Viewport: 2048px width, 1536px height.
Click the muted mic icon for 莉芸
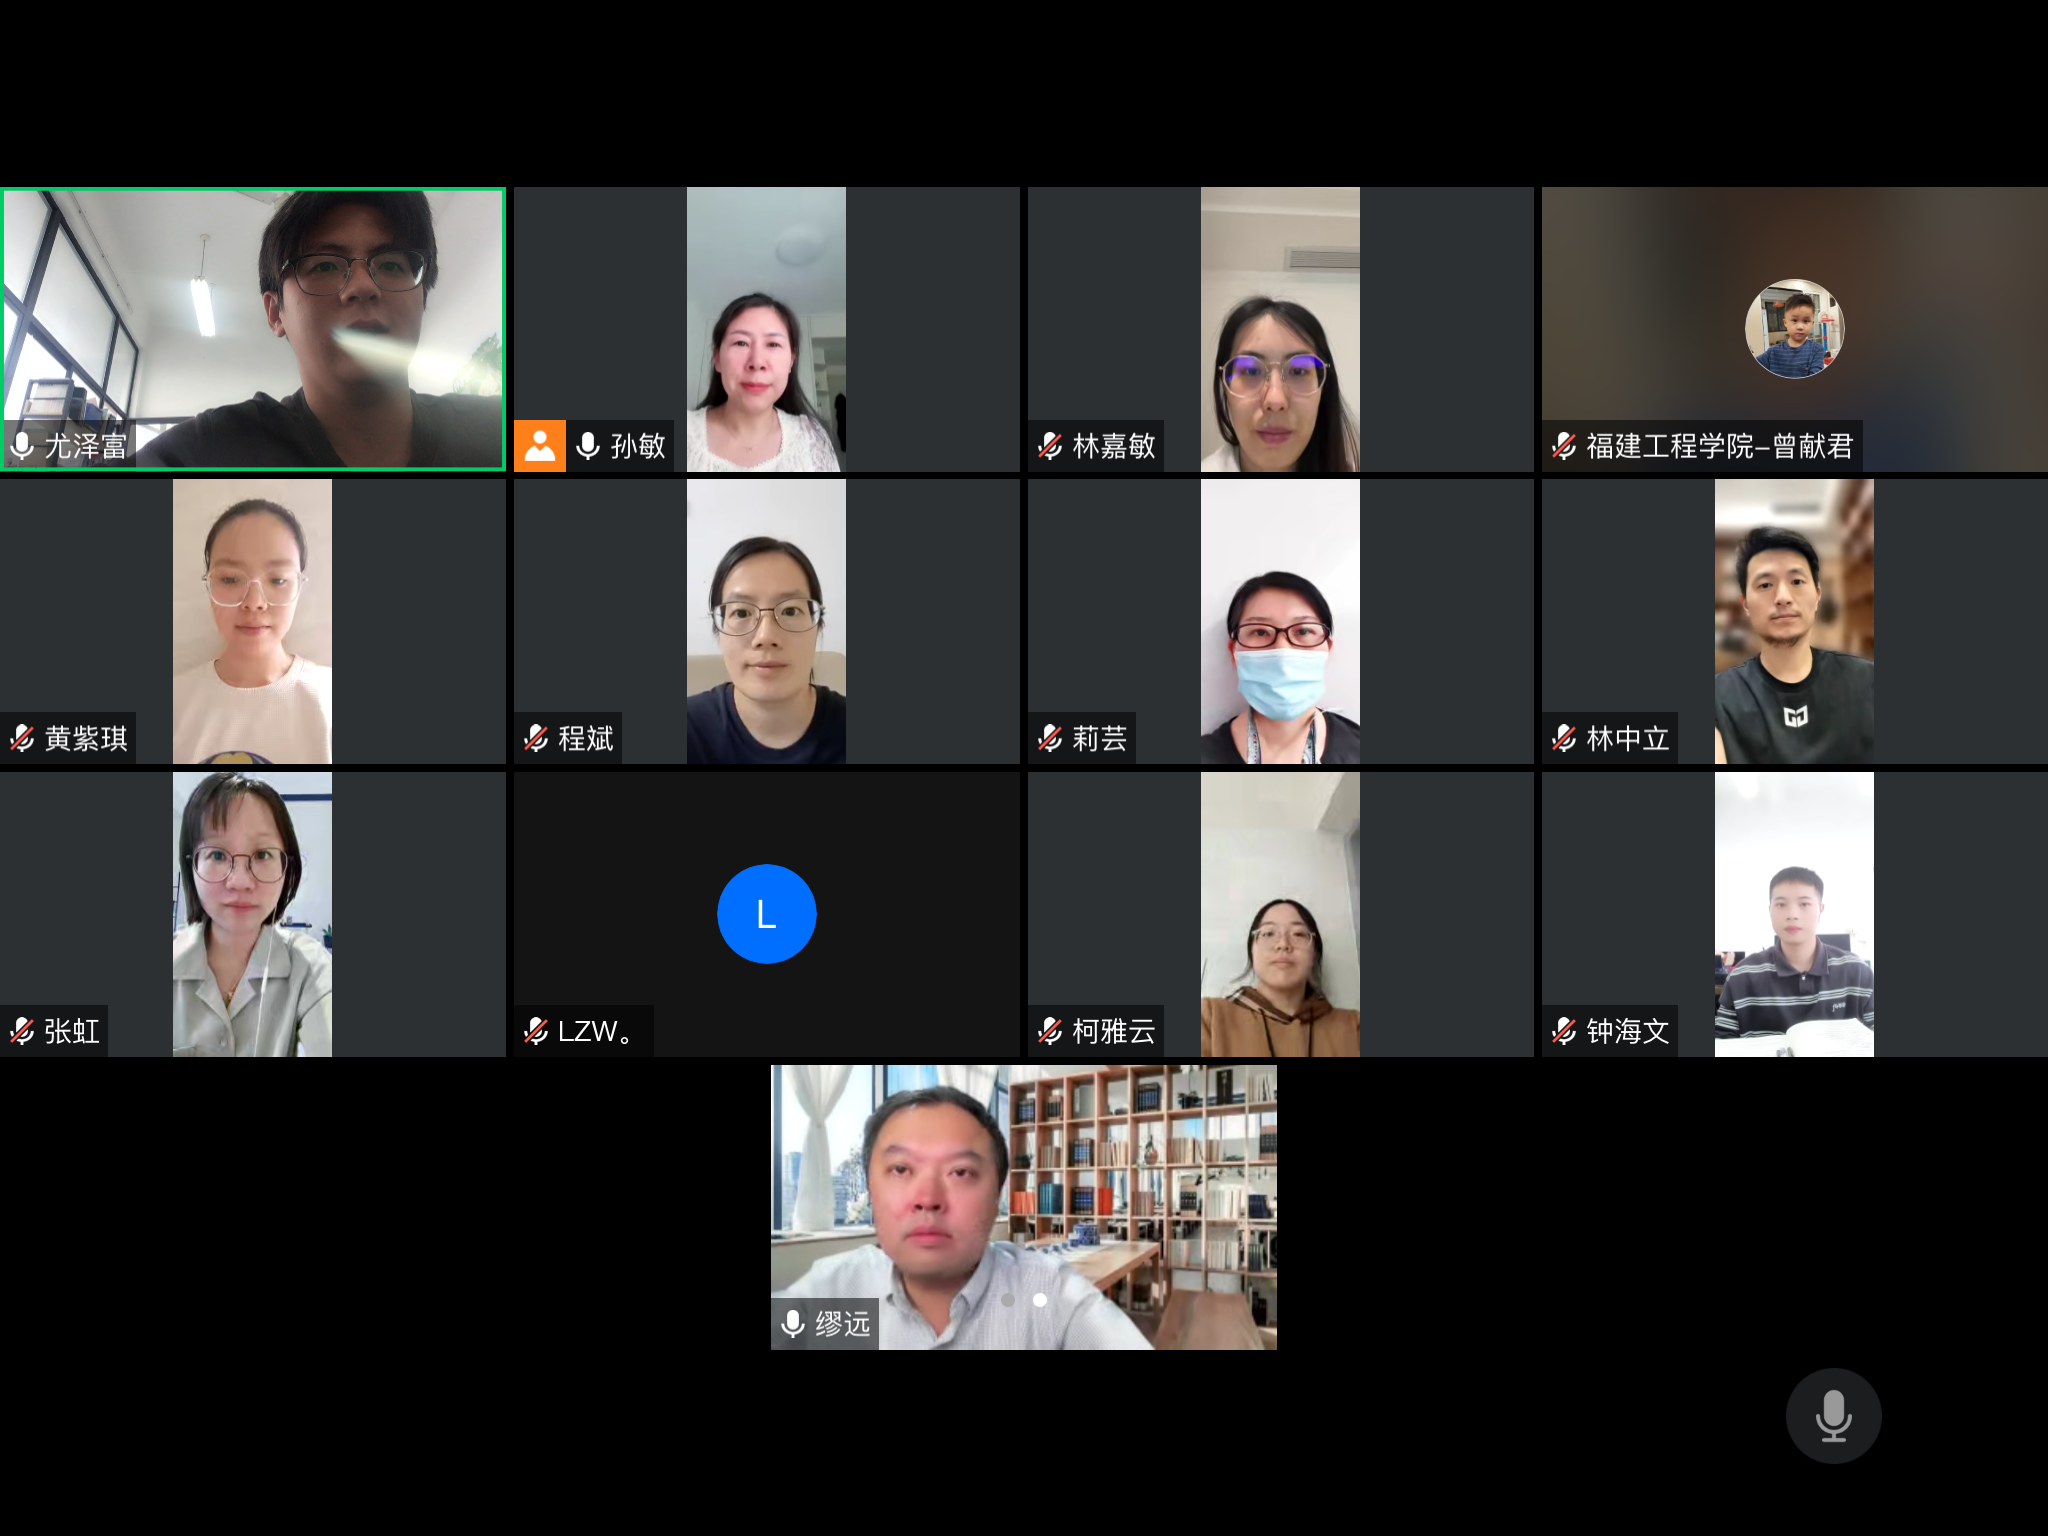1050,739
